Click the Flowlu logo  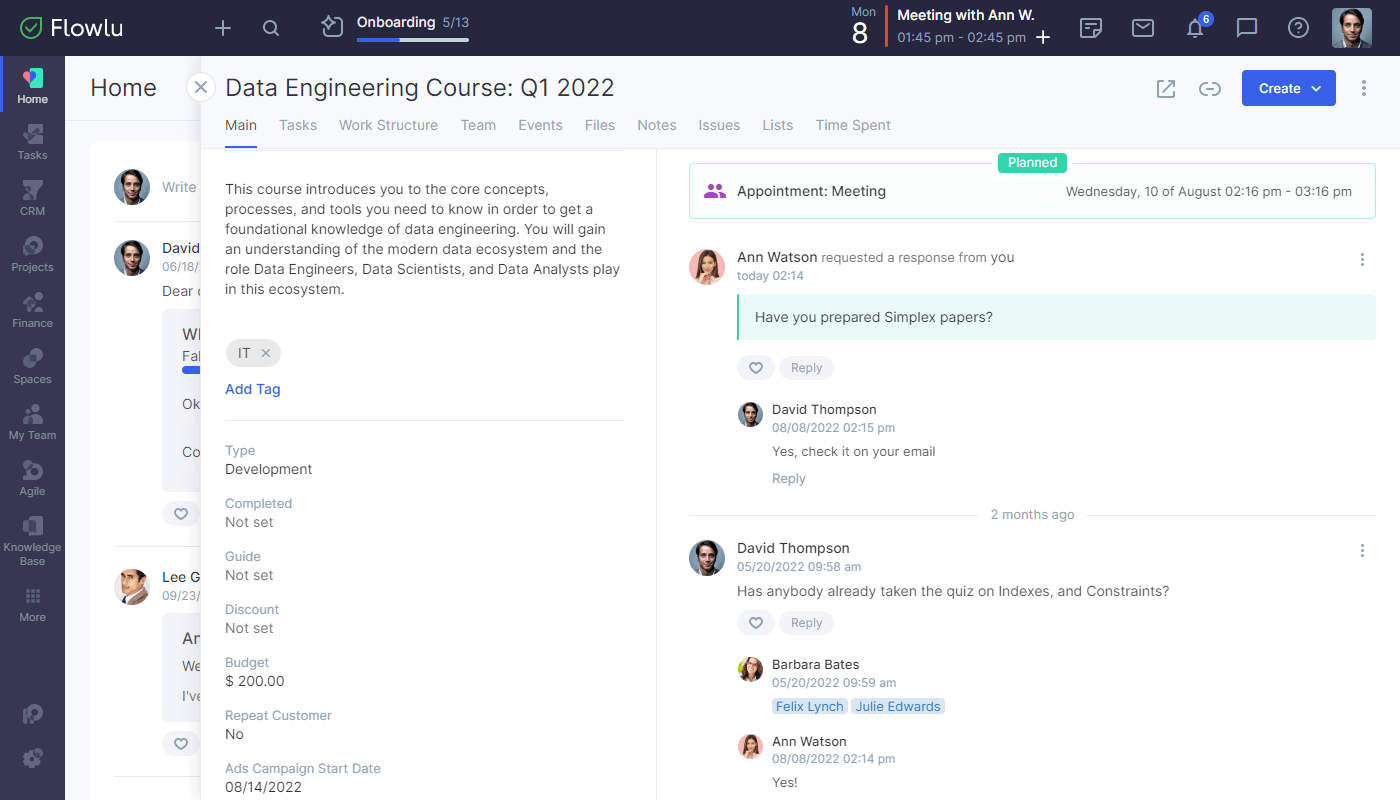point(71,28)
